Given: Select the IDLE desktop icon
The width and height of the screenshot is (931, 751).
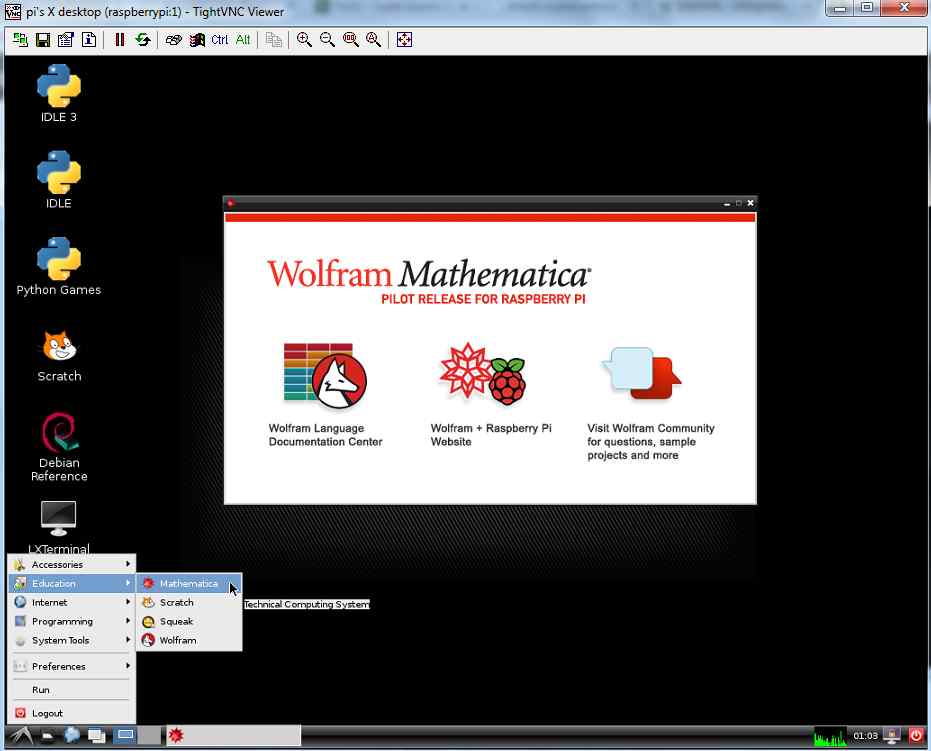Looking at the screenshot, I should pos(59,179).
